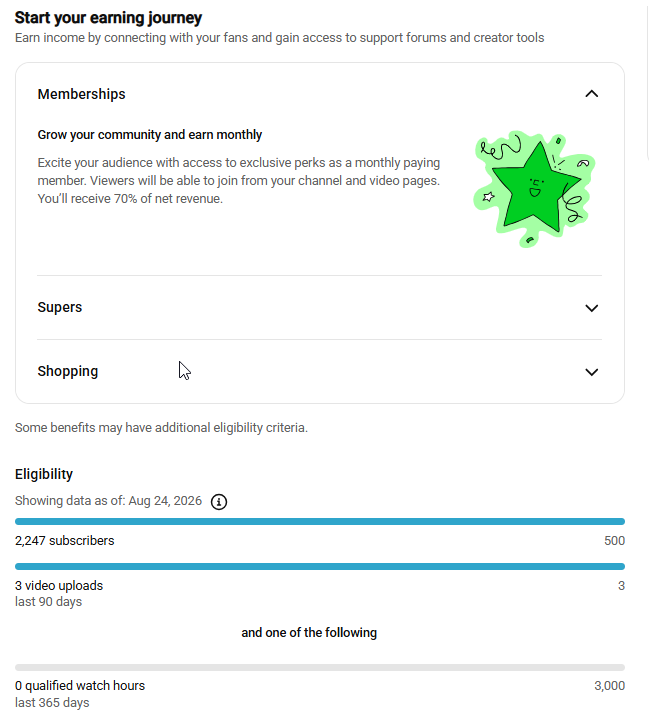649x721 pixels.
Task: Click the 3,000 watch hours target value
Action: coord(609,686)
